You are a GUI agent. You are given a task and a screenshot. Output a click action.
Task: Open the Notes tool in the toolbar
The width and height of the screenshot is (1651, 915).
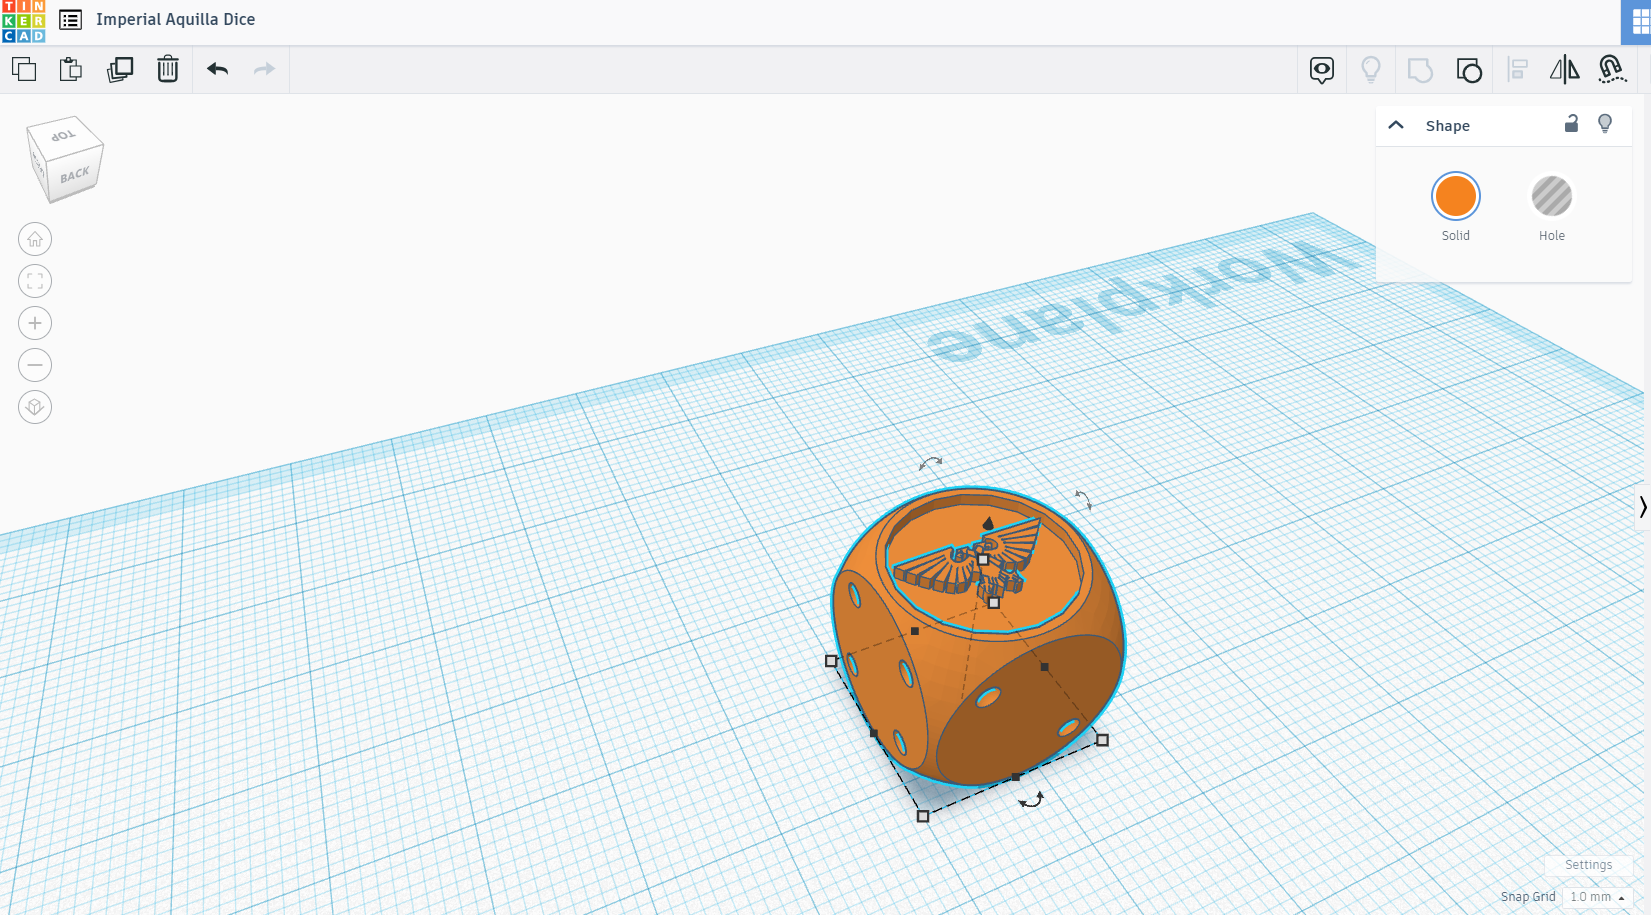(x=1322, y=70)
